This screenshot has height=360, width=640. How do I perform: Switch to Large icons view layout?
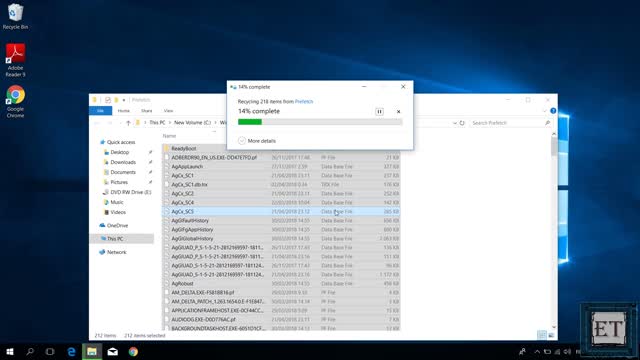[x=551, y=335]
